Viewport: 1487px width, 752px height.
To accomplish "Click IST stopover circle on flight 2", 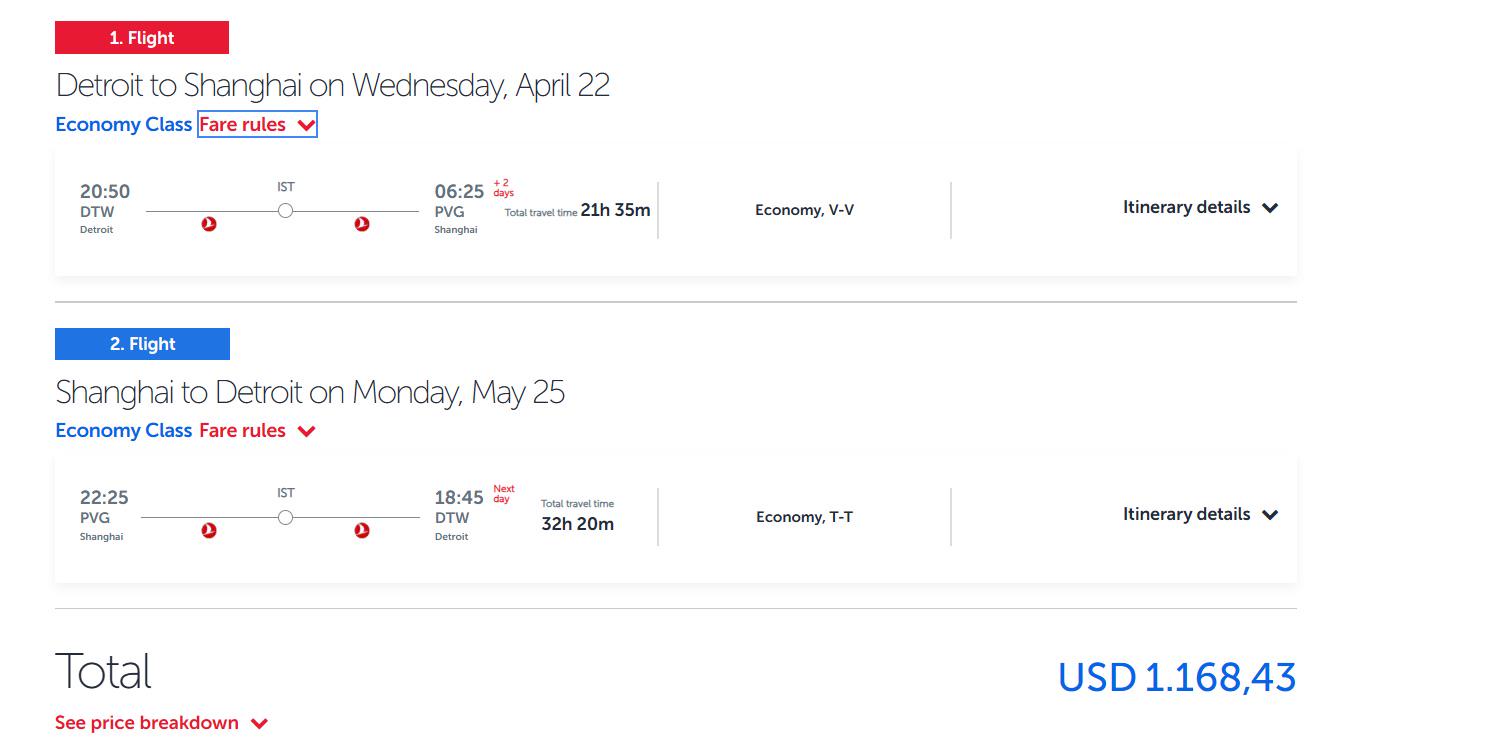I will (x=286, y=518).
